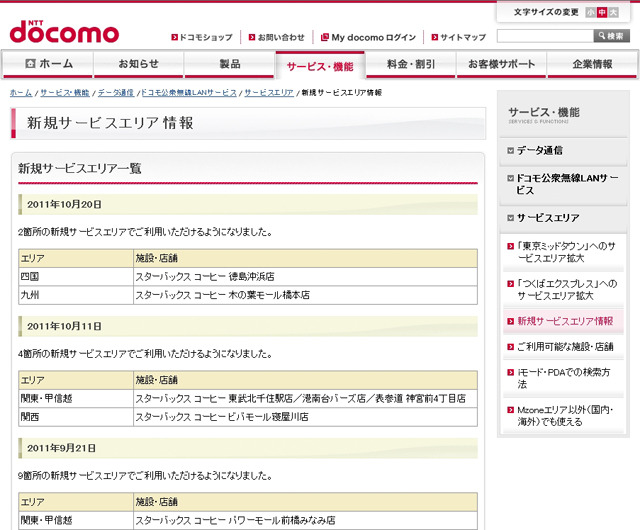Click the NTT docomo logo

64,32
